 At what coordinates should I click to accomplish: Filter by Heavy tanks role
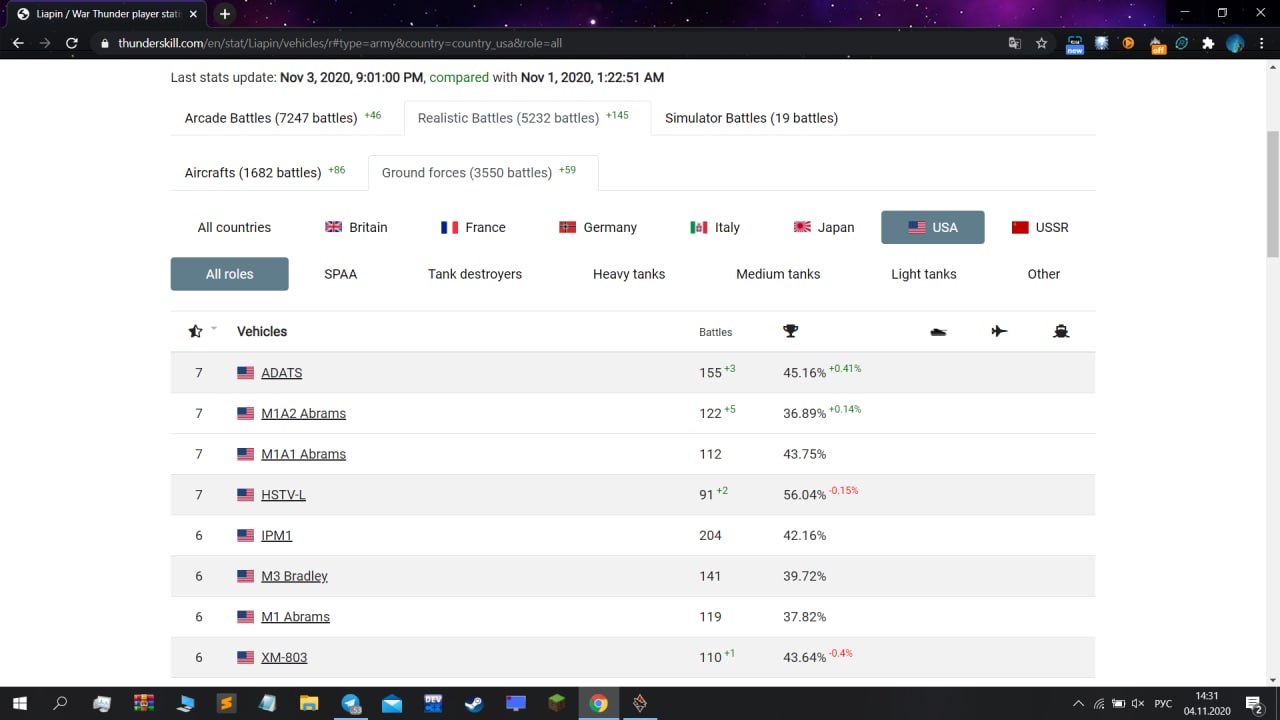629,274
